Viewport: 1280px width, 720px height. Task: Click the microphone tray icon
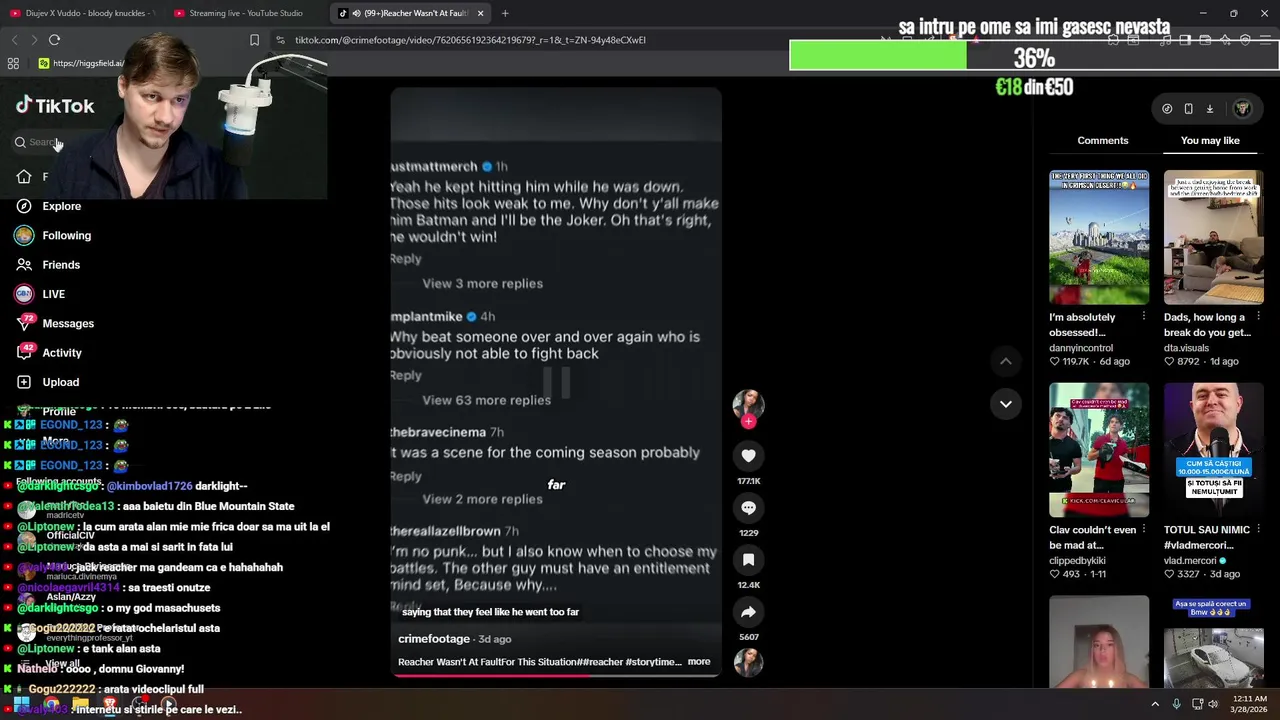click(x=1176, y=704)
